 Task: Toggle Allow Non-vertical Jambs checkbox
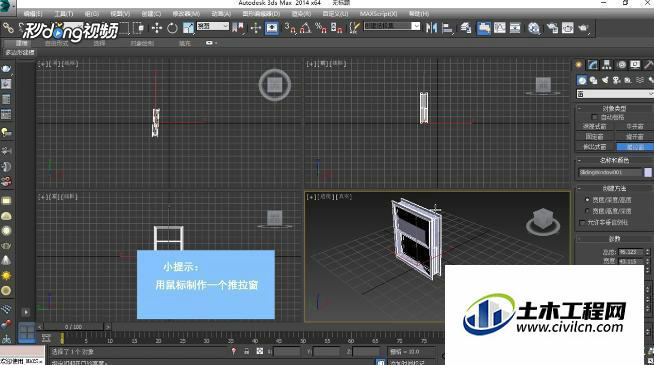[x=582, y=222]
